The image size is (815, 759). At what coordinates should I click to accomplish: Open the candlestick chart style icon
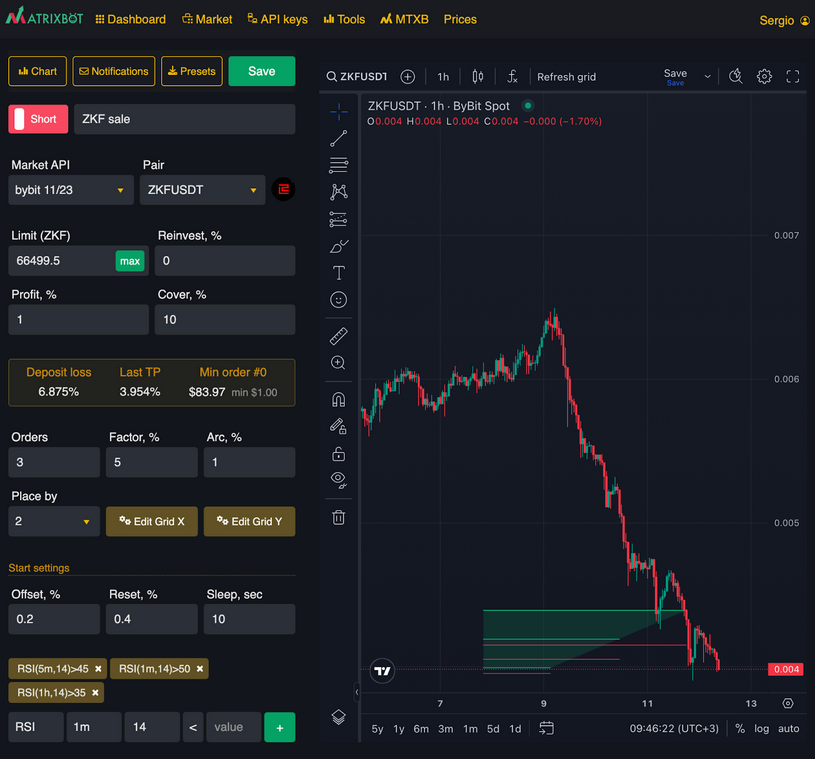coord(478,77)
